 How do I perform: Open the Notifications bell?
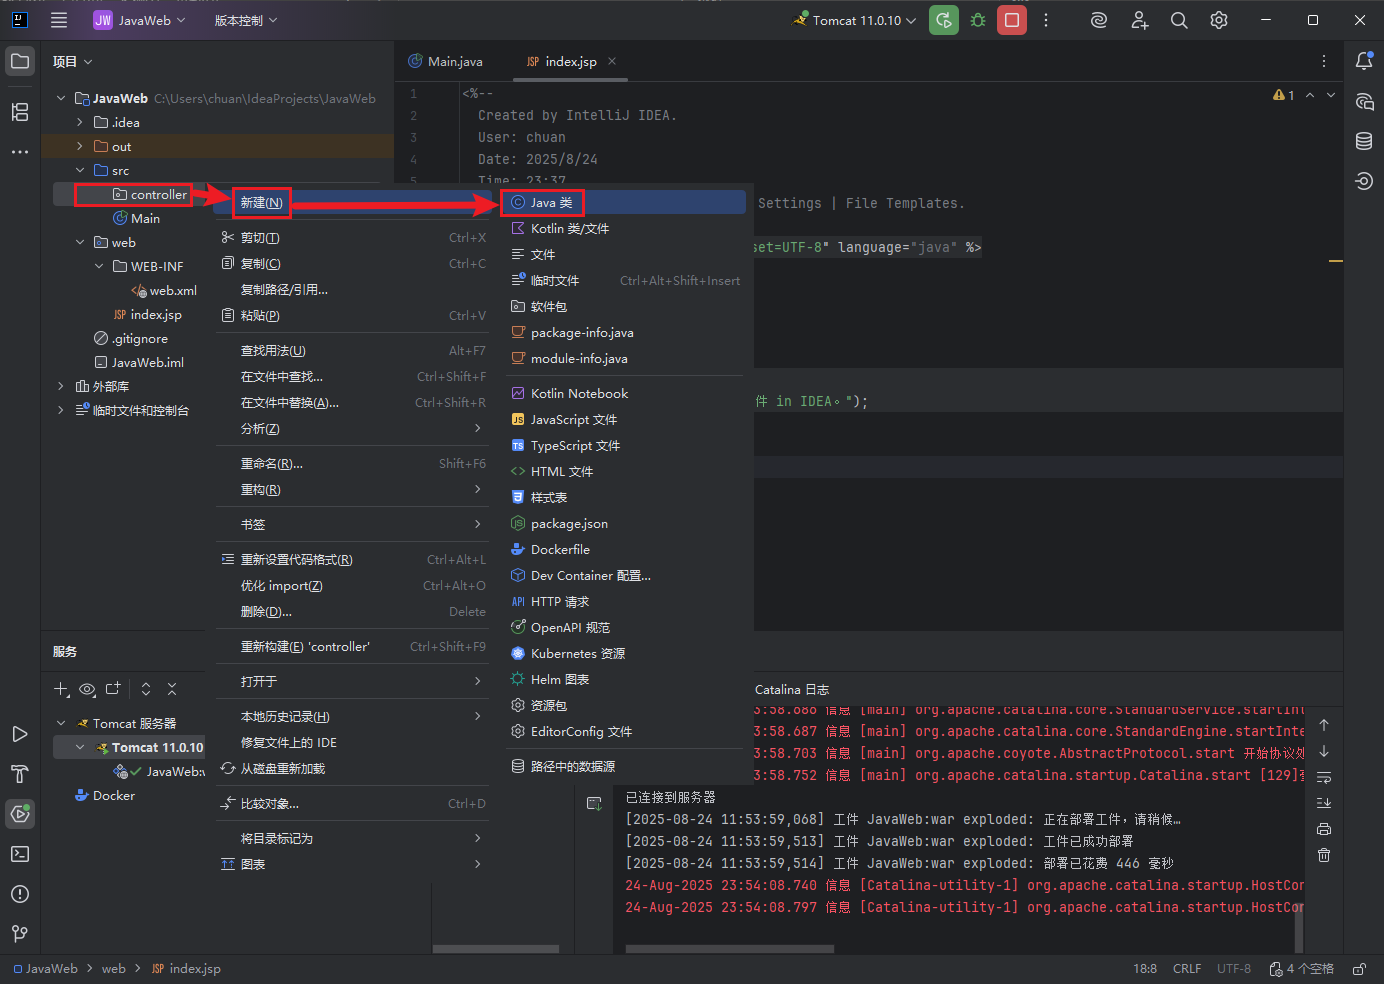1364,61
